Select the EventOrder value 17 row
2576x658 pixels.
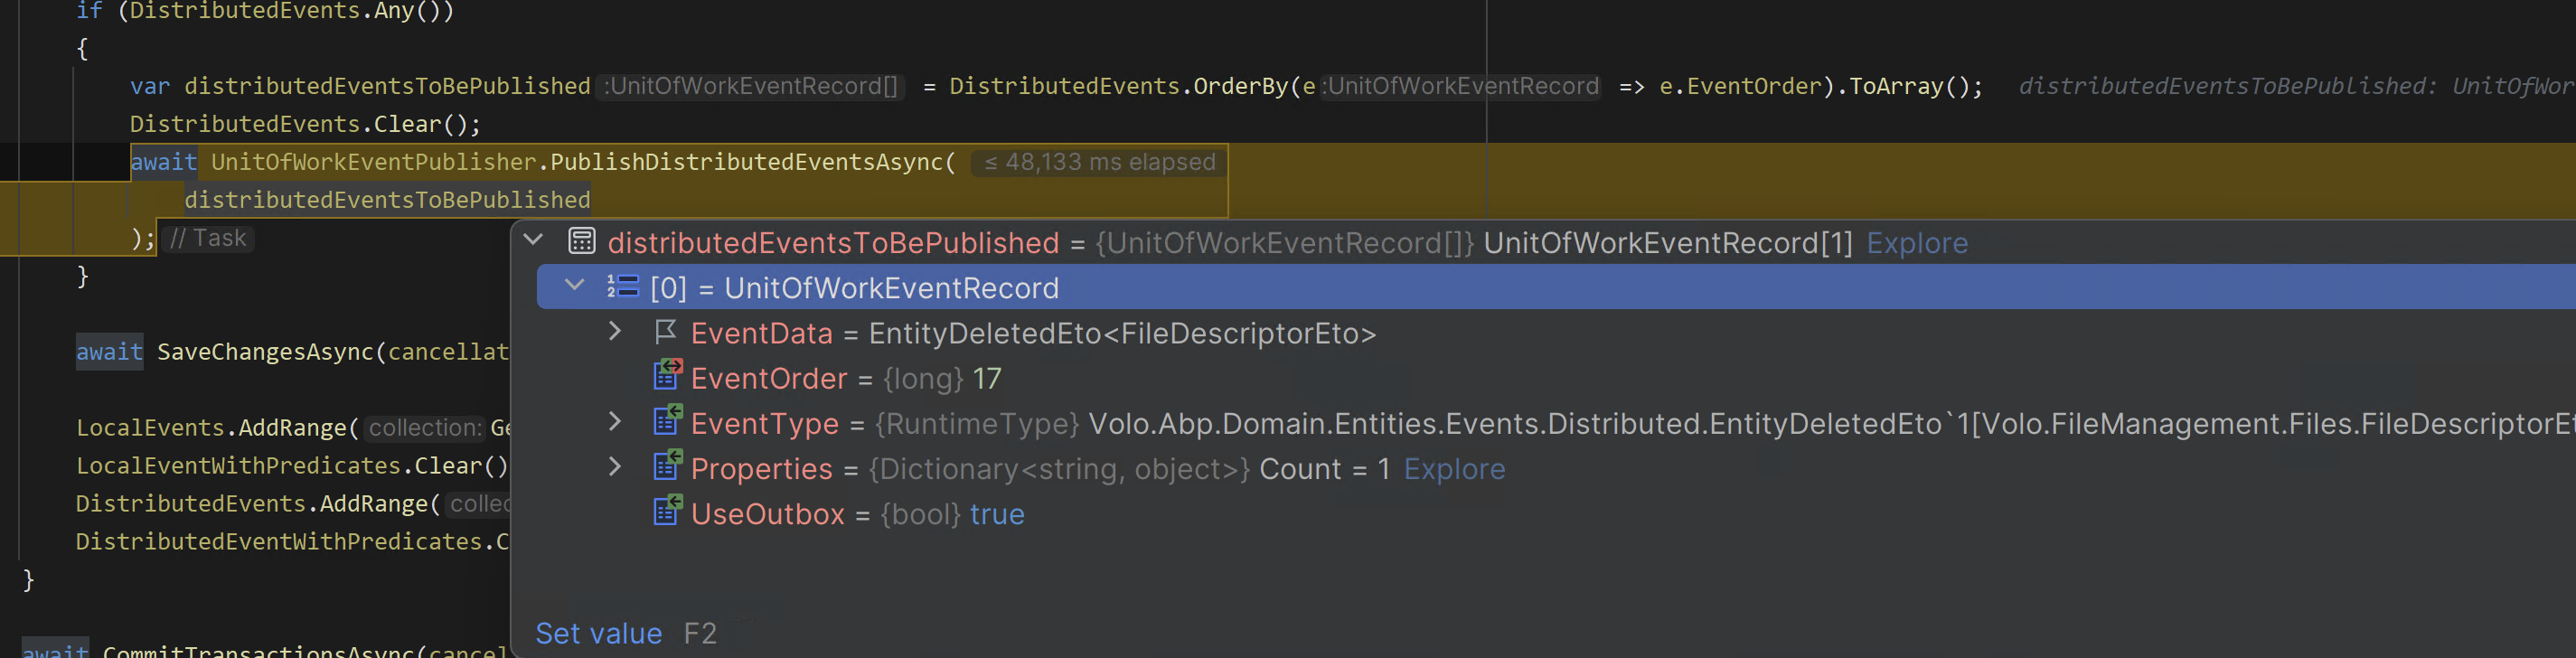tap(986, 379)
